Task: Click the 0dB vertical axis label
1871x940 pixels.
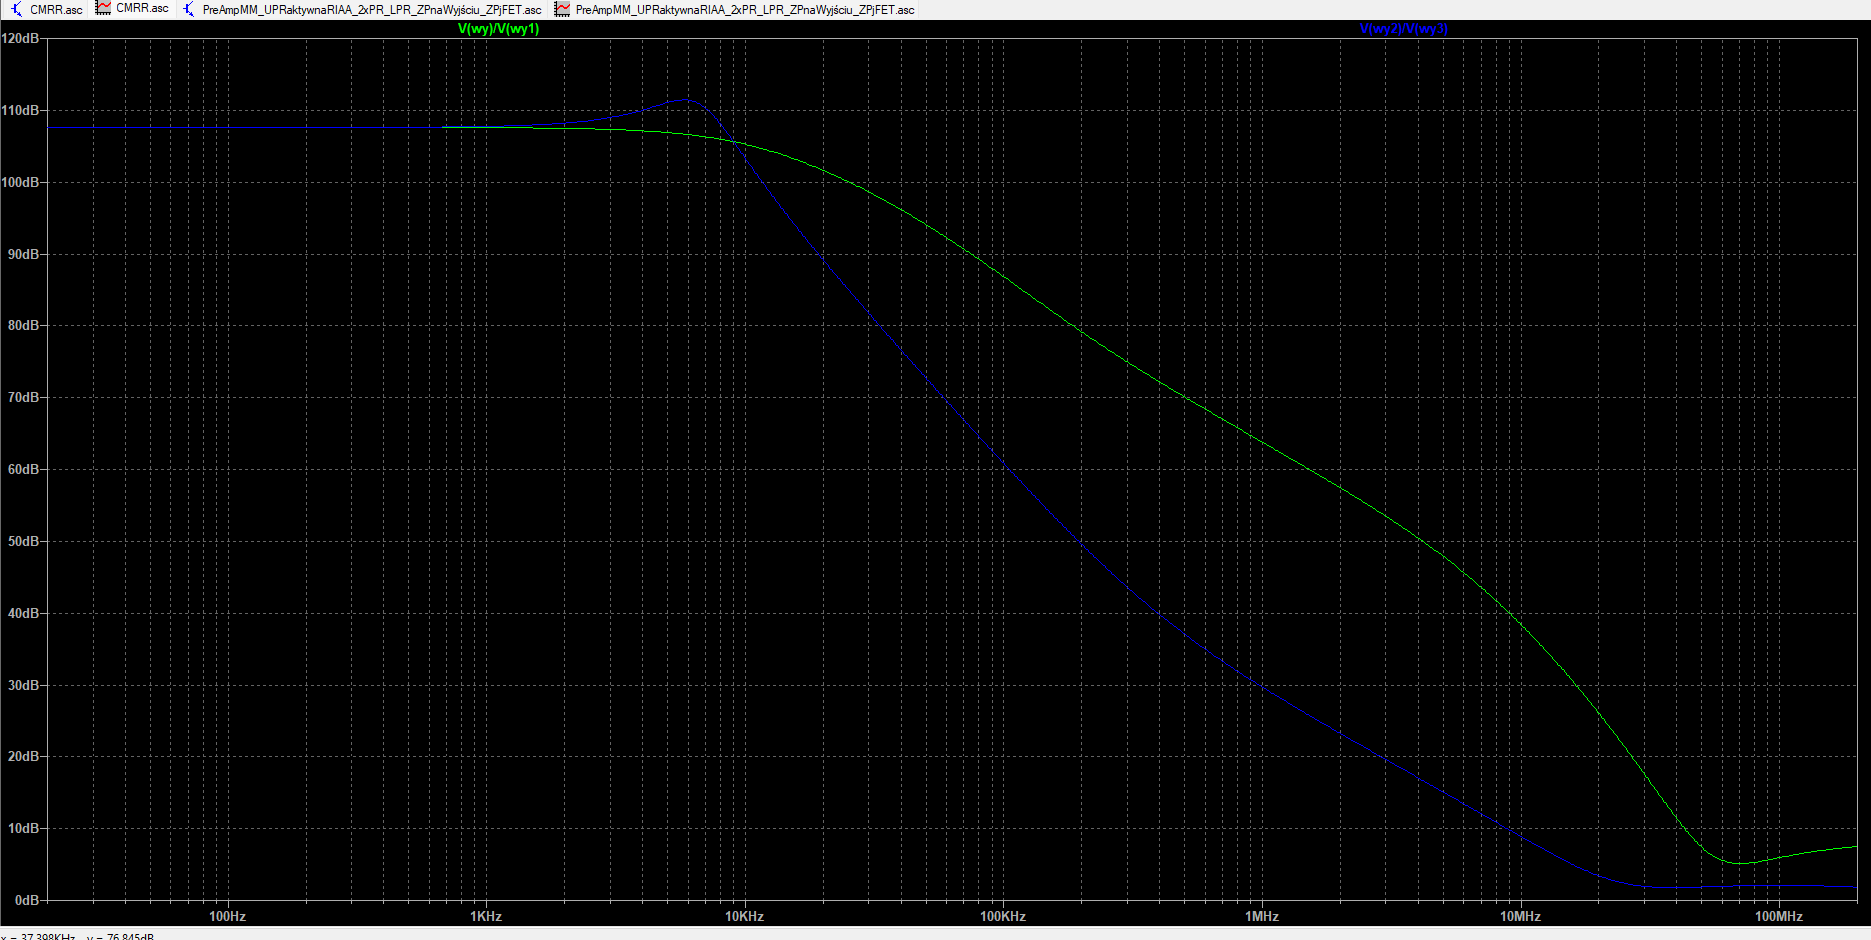Action: (27, 900)
